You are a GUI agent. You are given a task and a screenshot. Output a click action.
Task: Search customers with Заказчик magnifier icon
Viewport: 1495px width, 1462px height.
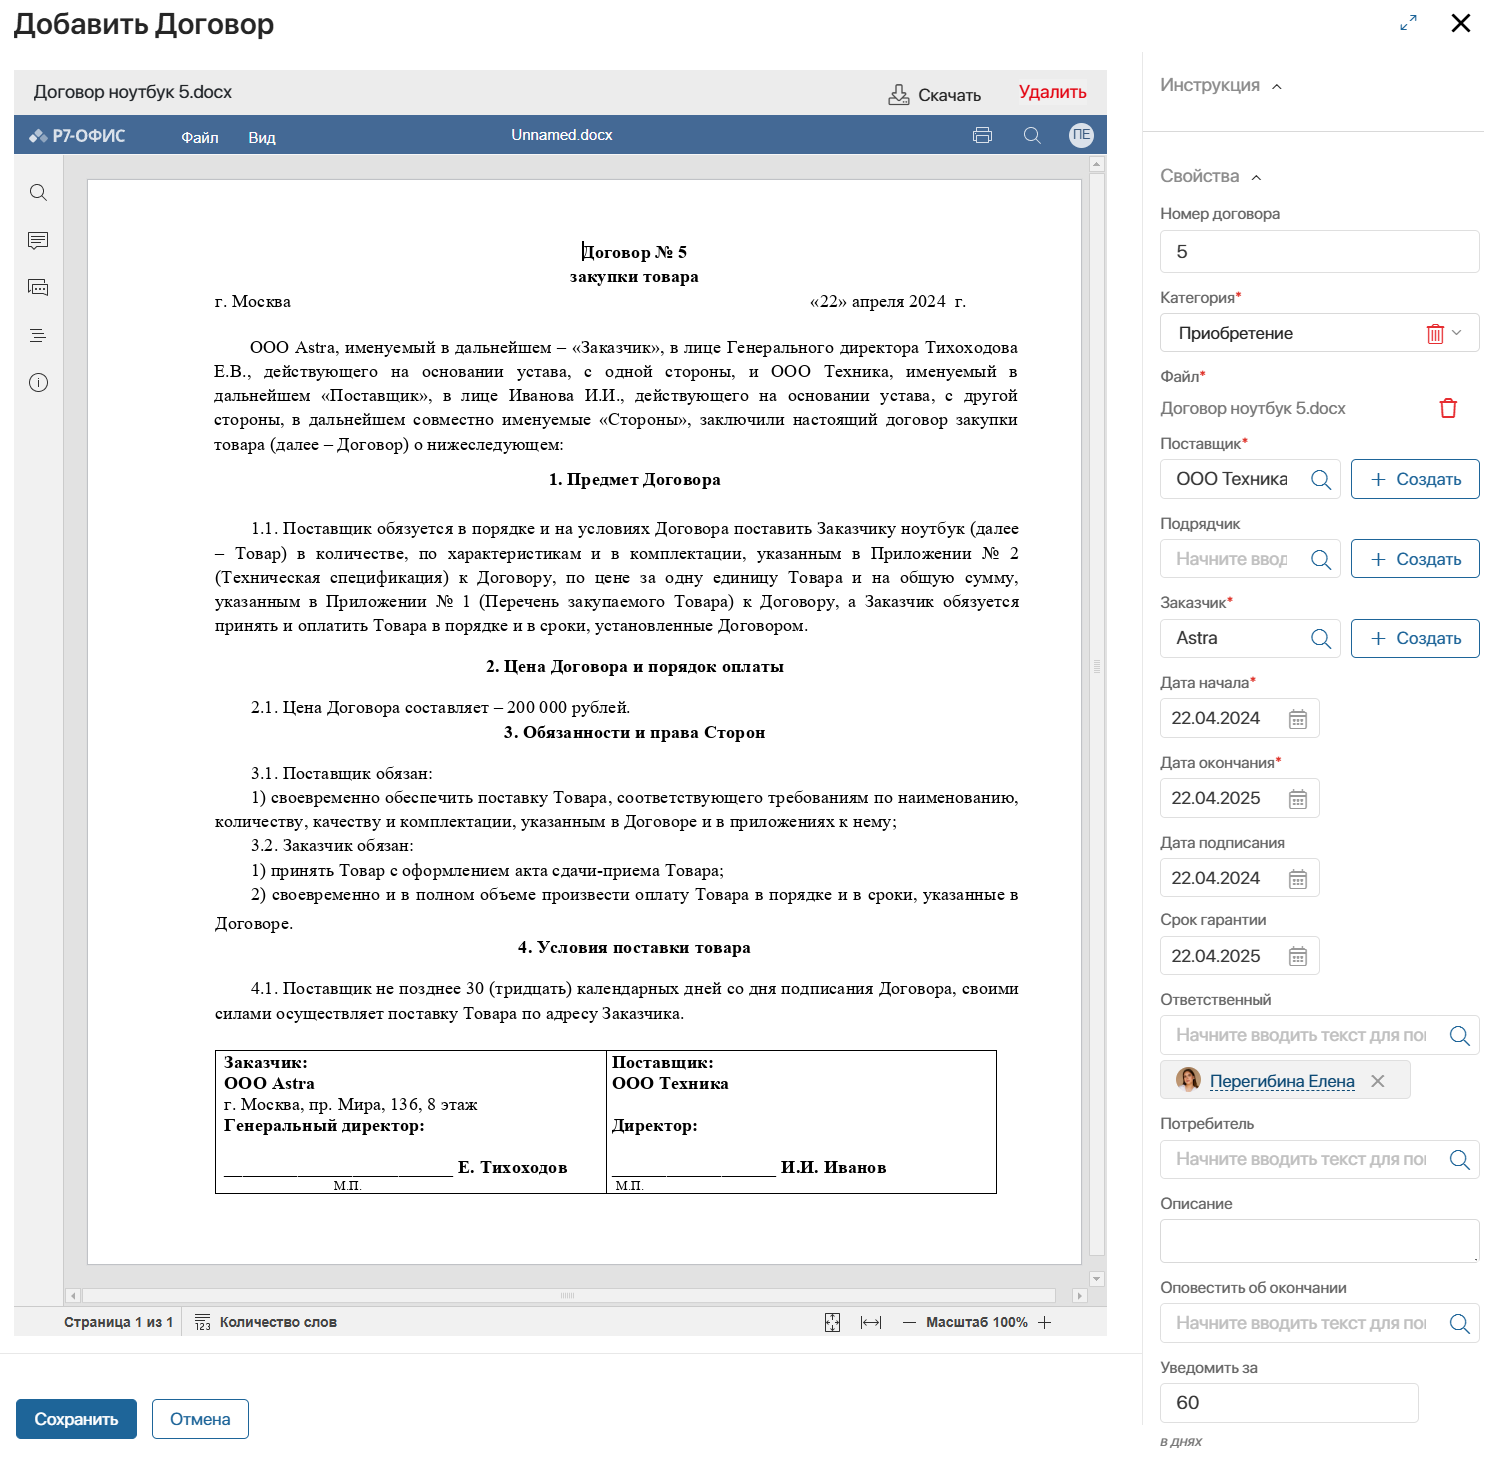(x=1321, y=638)
